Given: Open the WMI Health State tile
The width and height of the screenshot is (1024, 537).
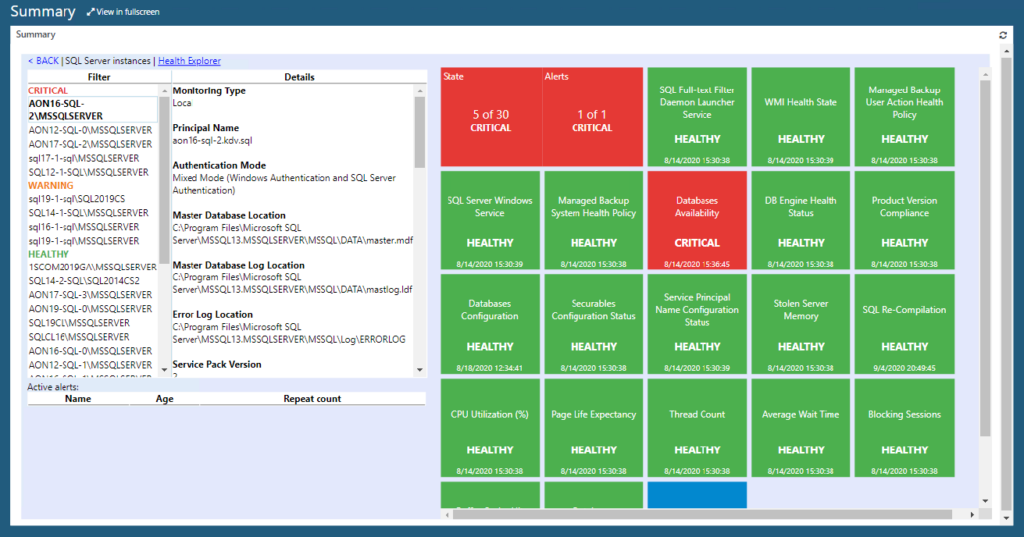Looking at the screenshot, I should [801, 117].
